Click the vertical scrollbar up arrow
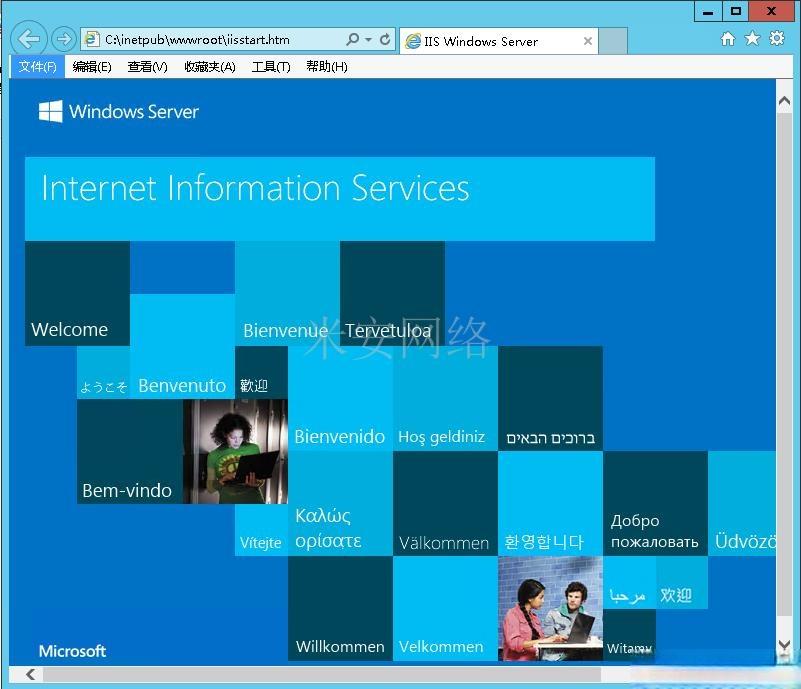 (x=784, y=101)
